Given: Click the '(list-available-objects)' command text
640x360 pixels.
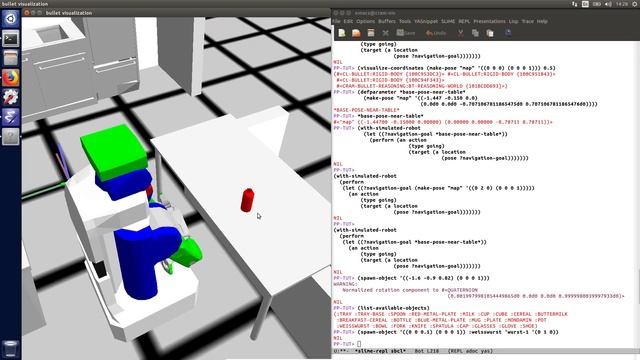Looking at the screenshot, I should click(393, 308).
